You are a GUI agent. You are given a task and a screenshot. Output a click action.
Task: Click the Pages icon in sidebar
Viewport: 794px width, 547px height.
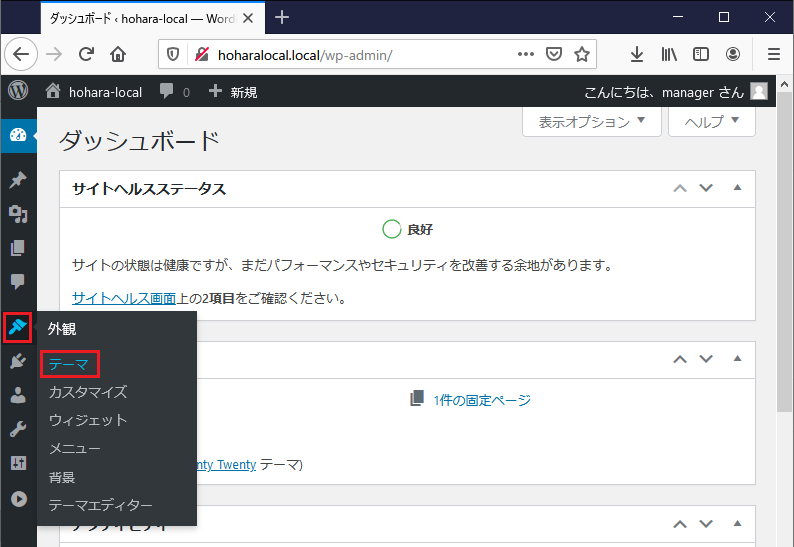click(18, 248)
